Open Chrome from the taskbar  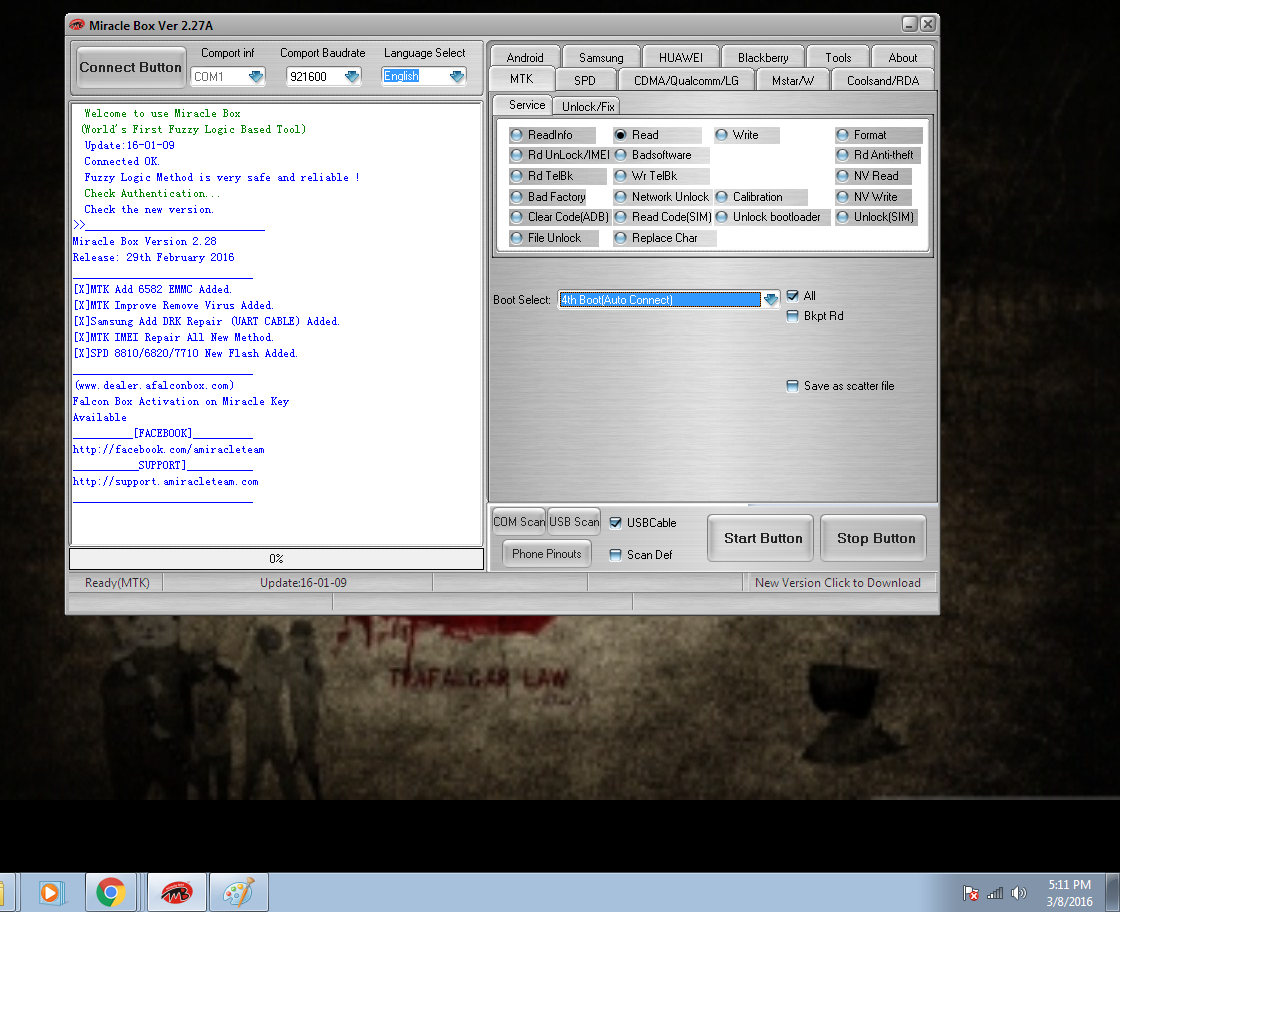(x=111, y=892)
